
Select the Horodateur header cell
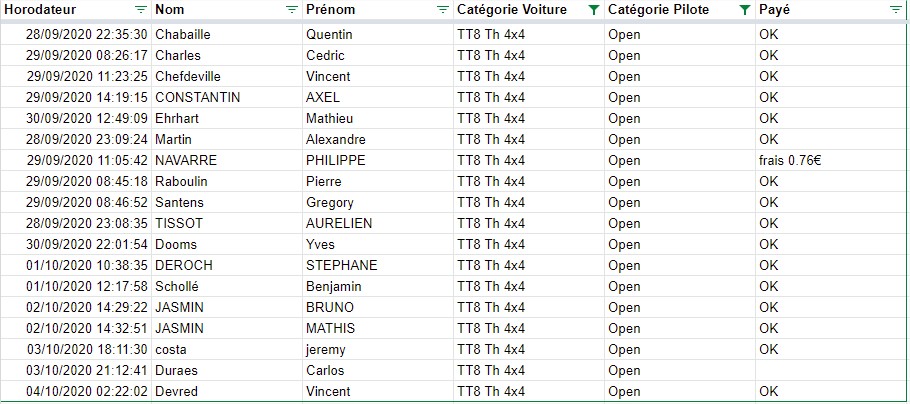pyautogui.click(x=76, y=10)
